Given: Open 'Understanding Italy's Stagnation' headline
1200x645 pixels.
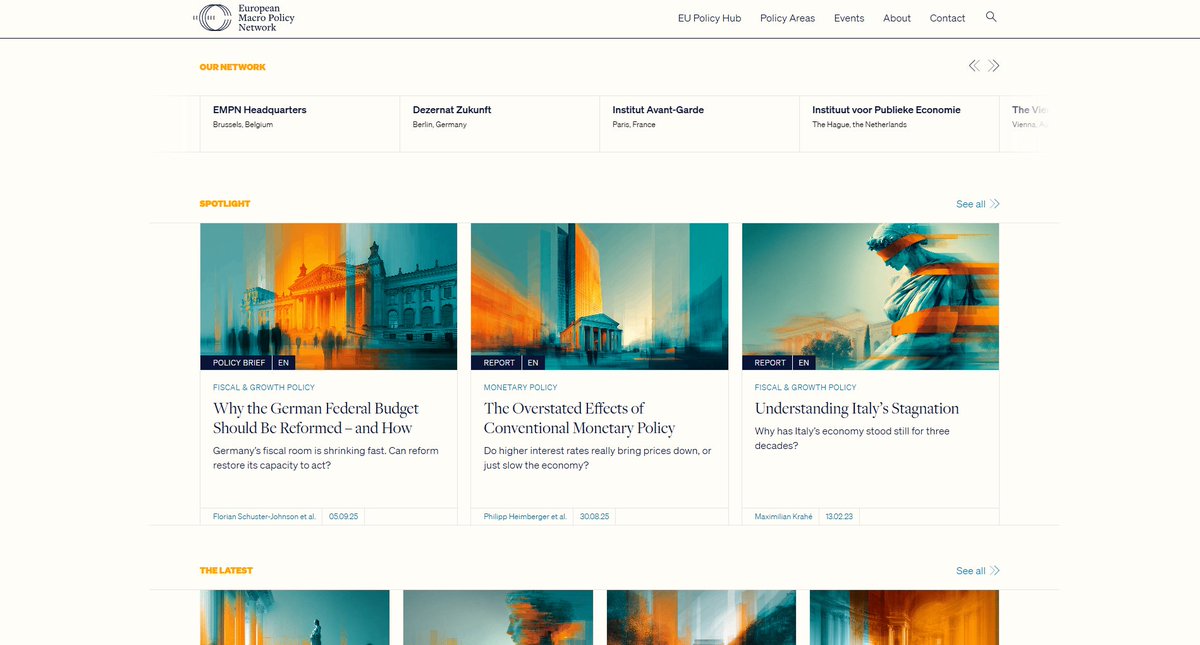Looking at the screenshot, I should coord(857,408).
